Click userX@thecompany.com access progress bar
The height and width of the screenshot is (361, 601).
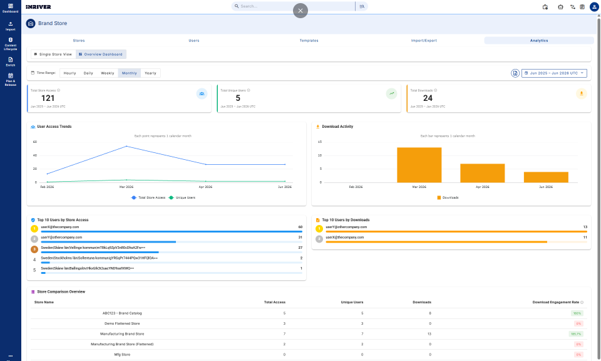172,231
